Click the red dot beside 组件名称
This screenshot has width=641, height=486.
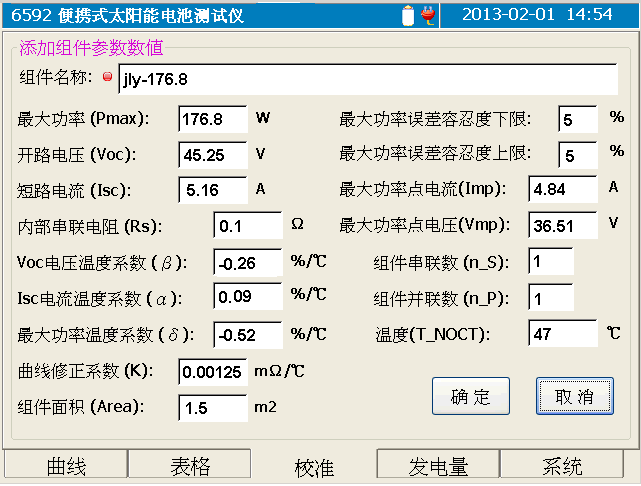click(108, 76)
